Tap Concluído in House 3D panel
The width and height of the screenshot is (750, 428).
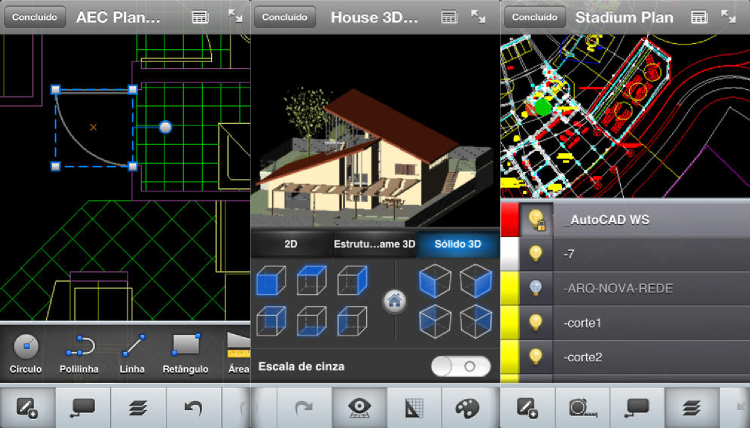click(285, 17)
